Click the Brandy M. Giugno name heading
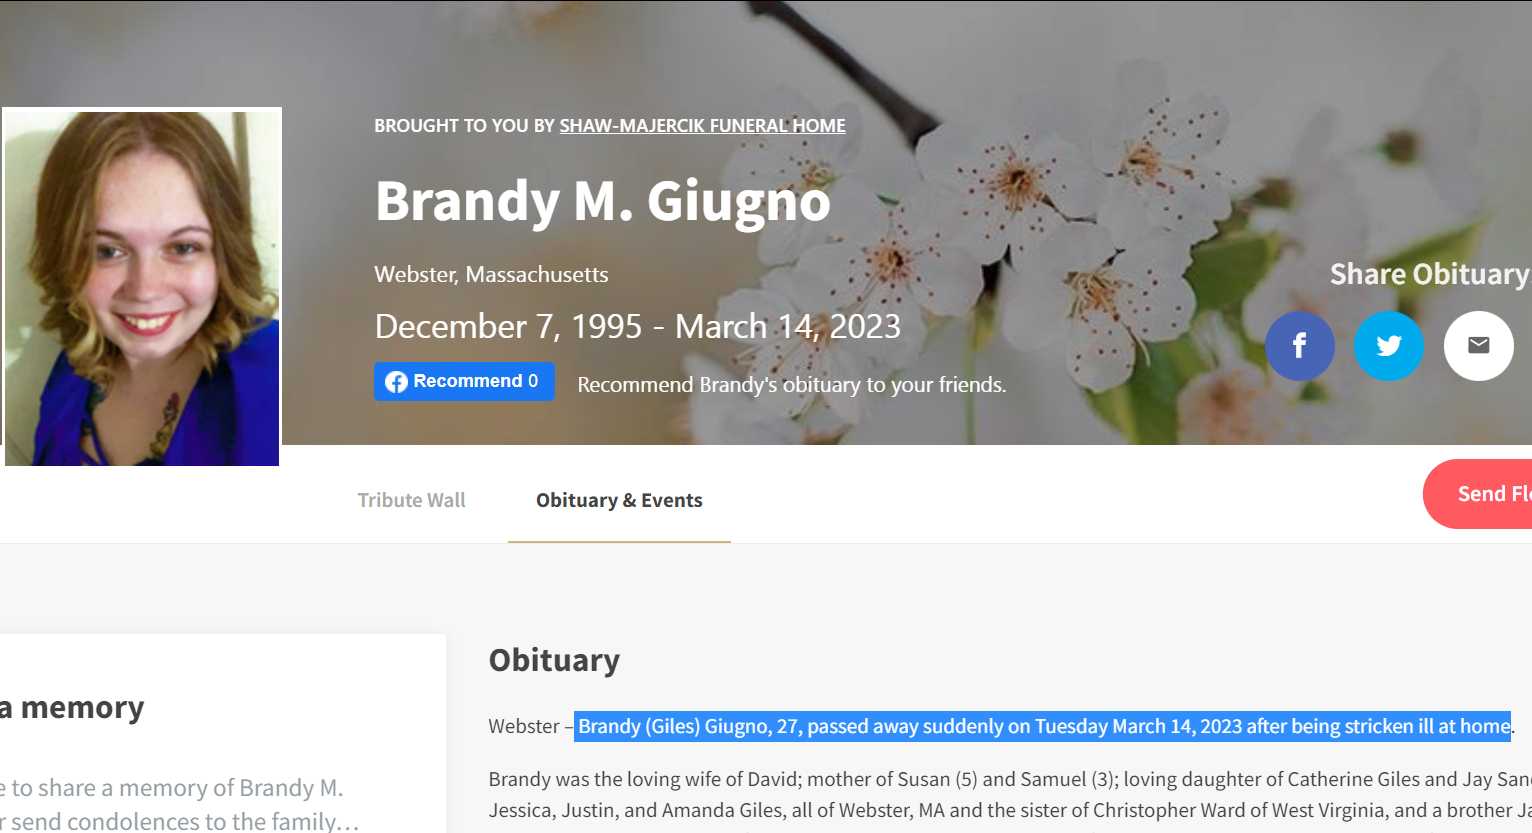1532x833 pixels. pyautogui.click(x=603, y=201)
